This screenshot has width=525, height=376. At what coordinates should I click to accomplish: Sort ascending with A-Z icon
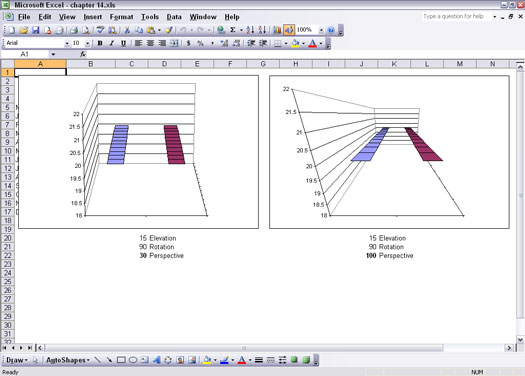pos(250,30)
